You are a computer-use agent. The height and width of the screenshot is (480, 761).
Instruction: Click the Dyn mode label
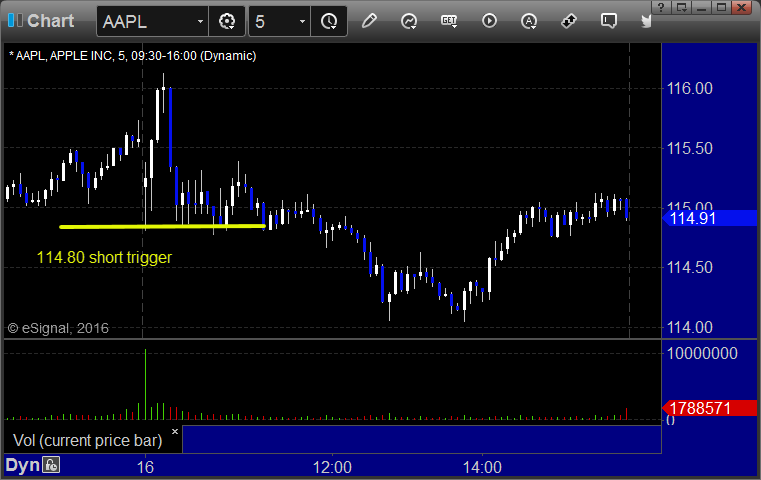(22, 465)
